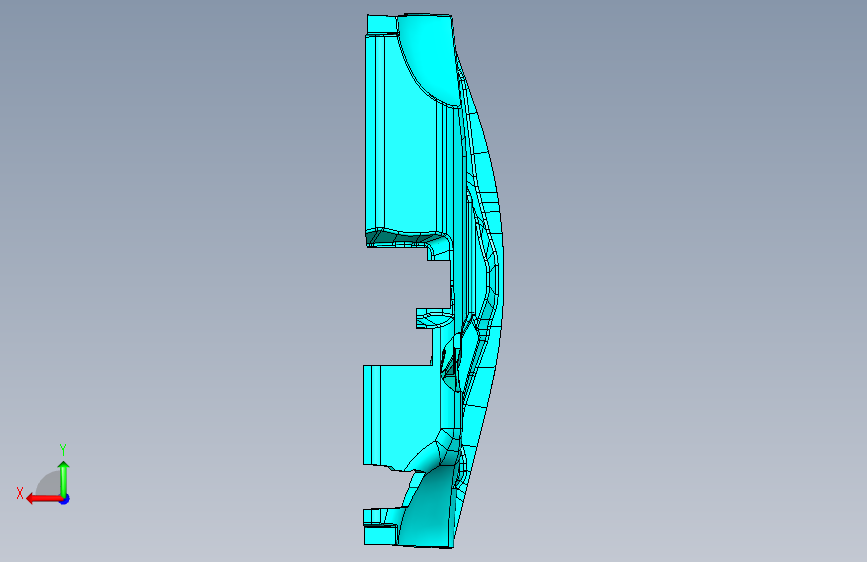Click the red X axis arrow of the triad
Viewport: 867px width, 562px height.
43,499
